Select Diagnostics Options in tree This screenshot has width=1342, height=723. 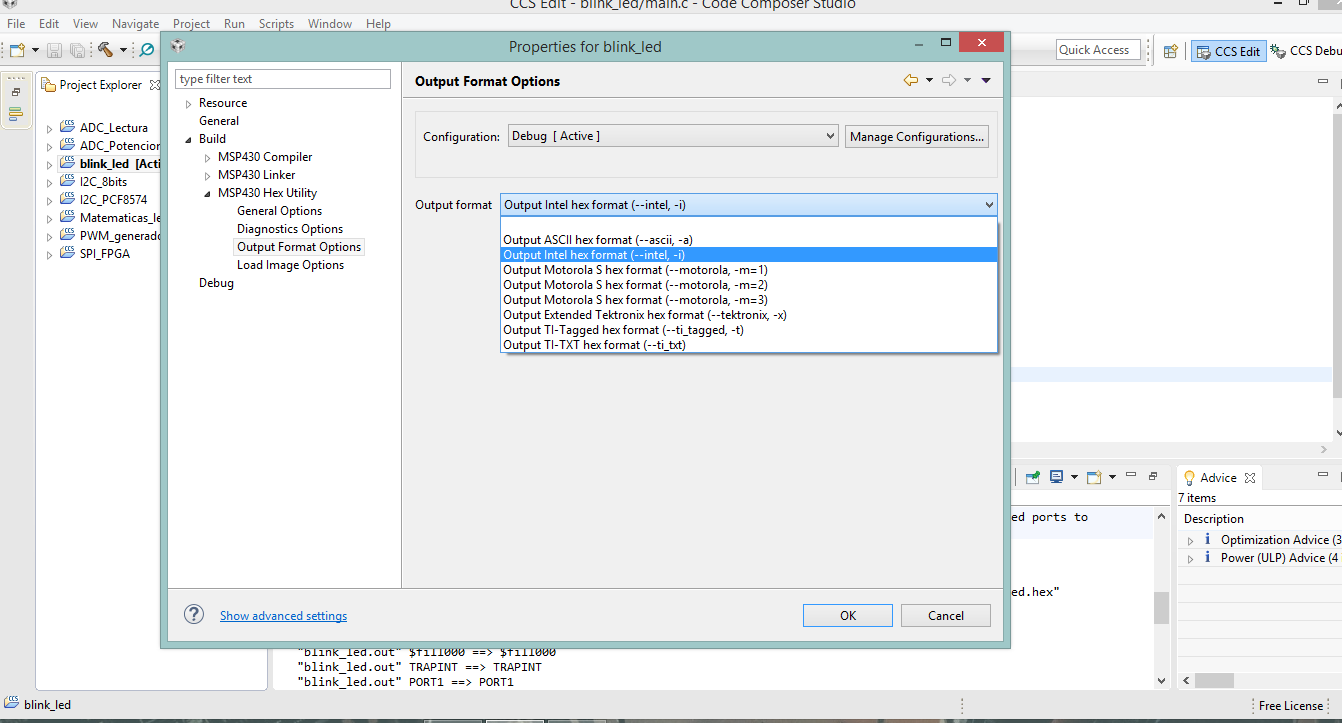tap(290, 229)
